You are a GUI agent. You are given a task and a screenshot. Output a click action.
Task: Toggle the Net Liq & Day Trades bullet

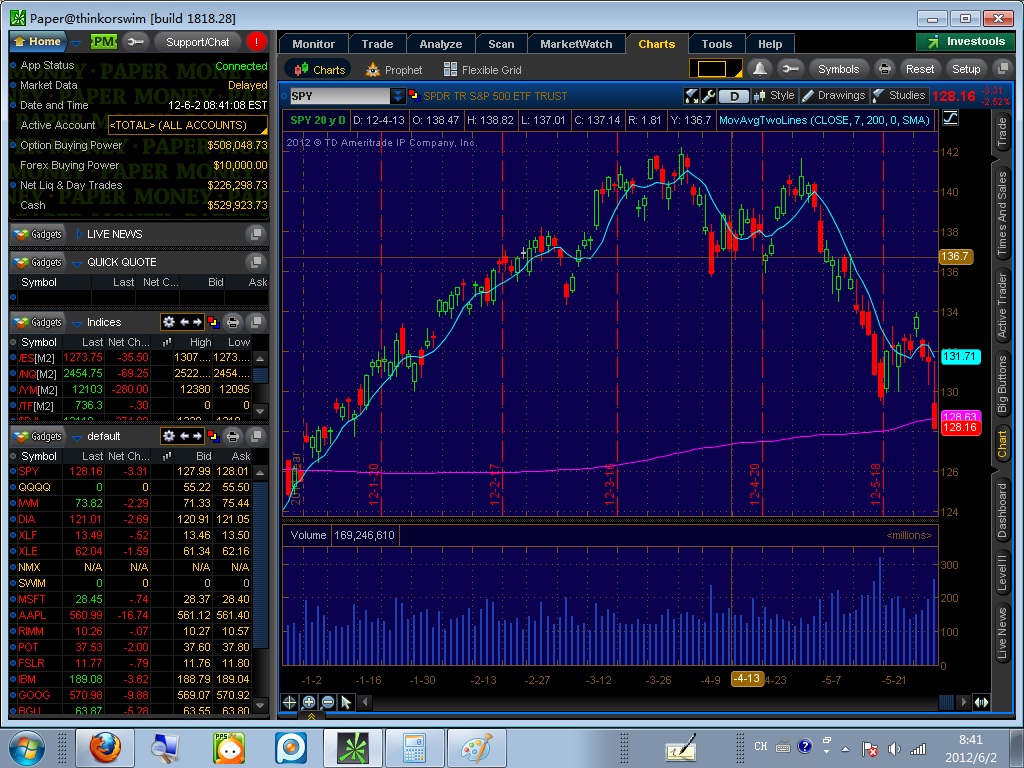pyautogui.click(x=13, y=185)
